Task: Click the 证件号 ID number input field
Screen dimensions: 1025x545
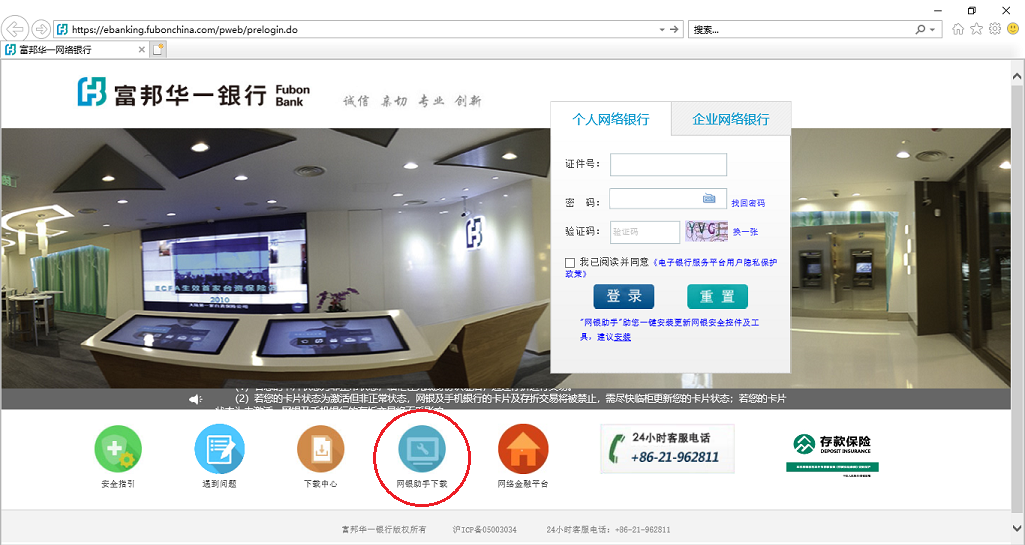Action: 668,164
